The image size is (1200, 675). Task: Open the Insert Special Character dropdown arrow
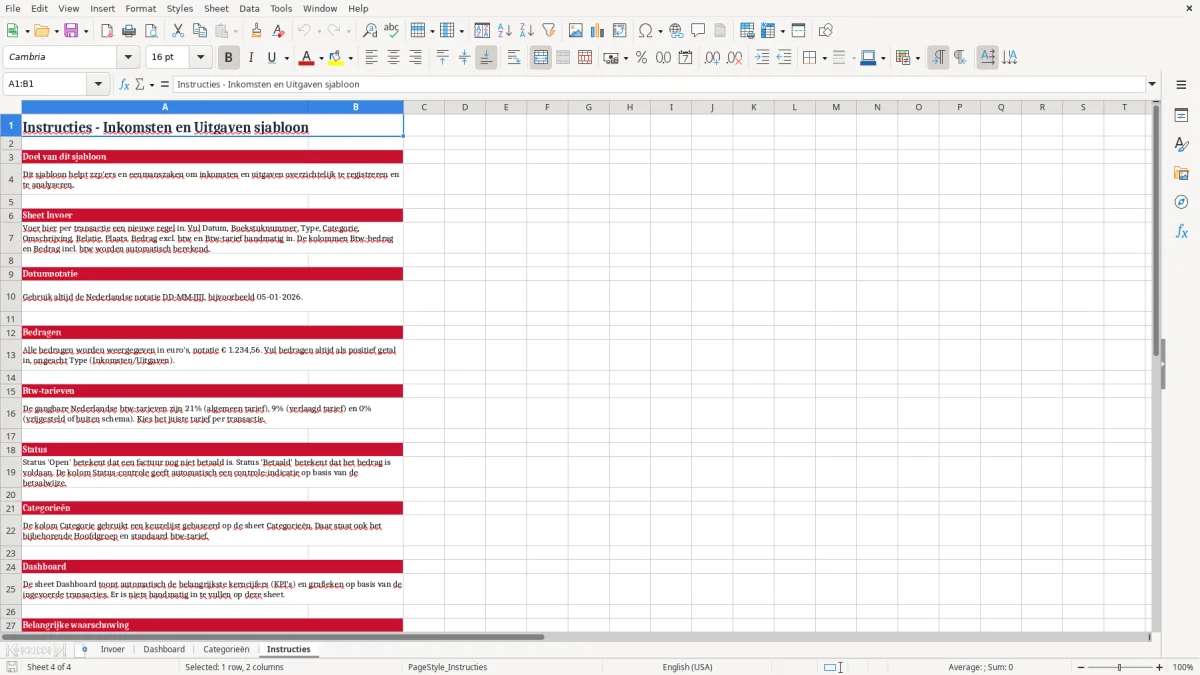pyautogui.click(x=661, y=31)
